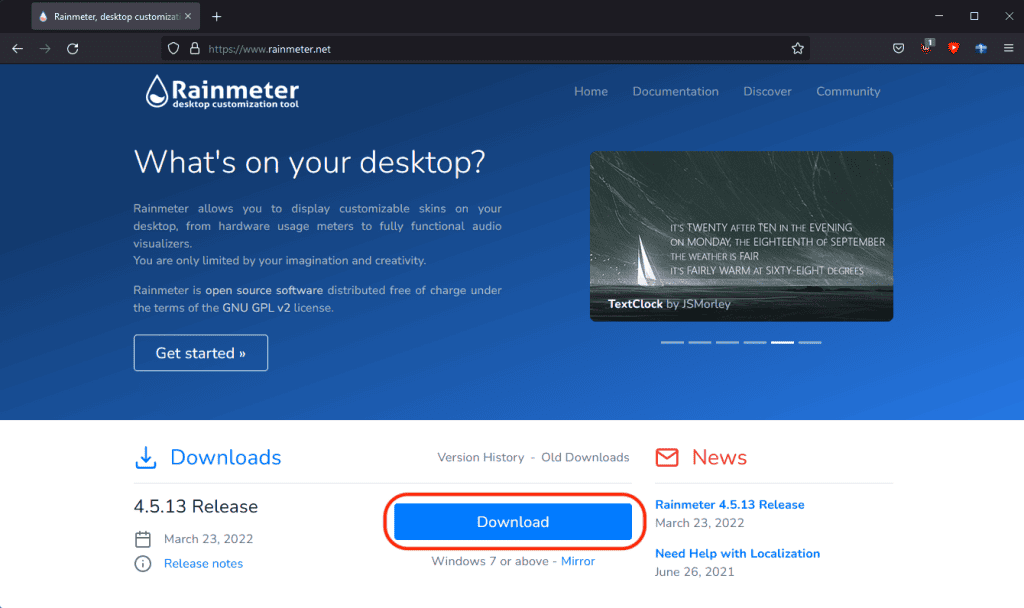The image size is (1024, 608).
Task: Click the info icon next to Release notes
Action: point(142,563)
